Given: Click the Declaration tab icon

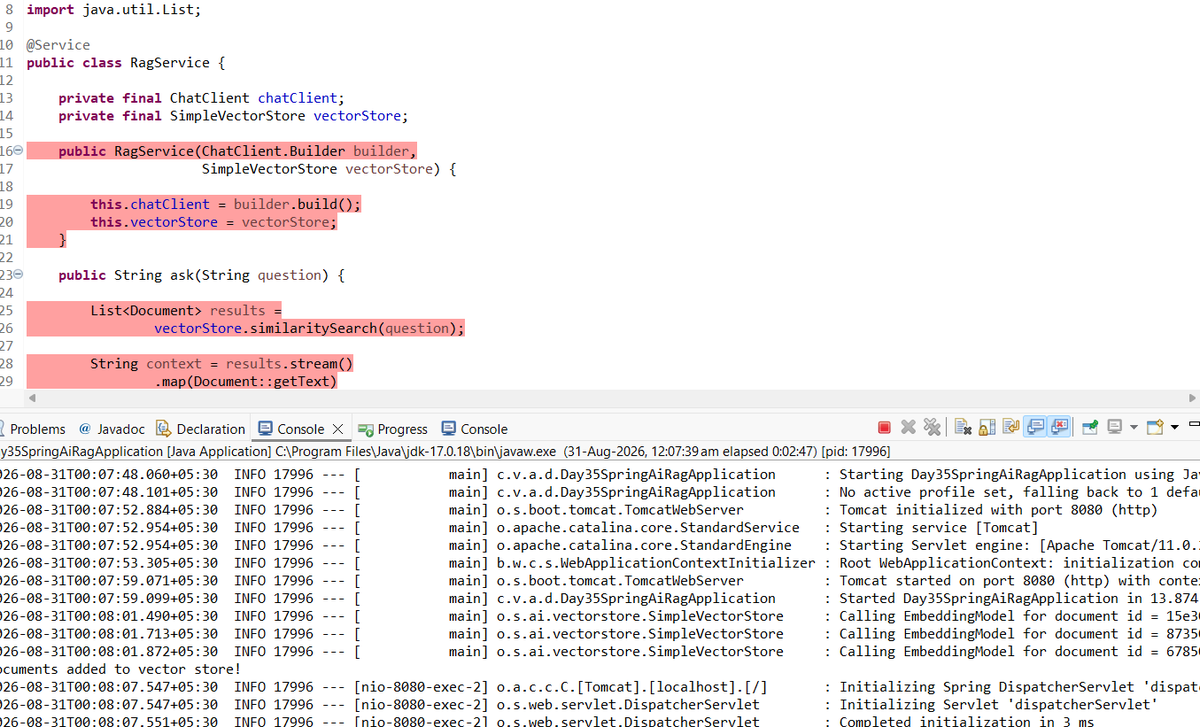Looking at the screenshot, I should pos(164,429).
